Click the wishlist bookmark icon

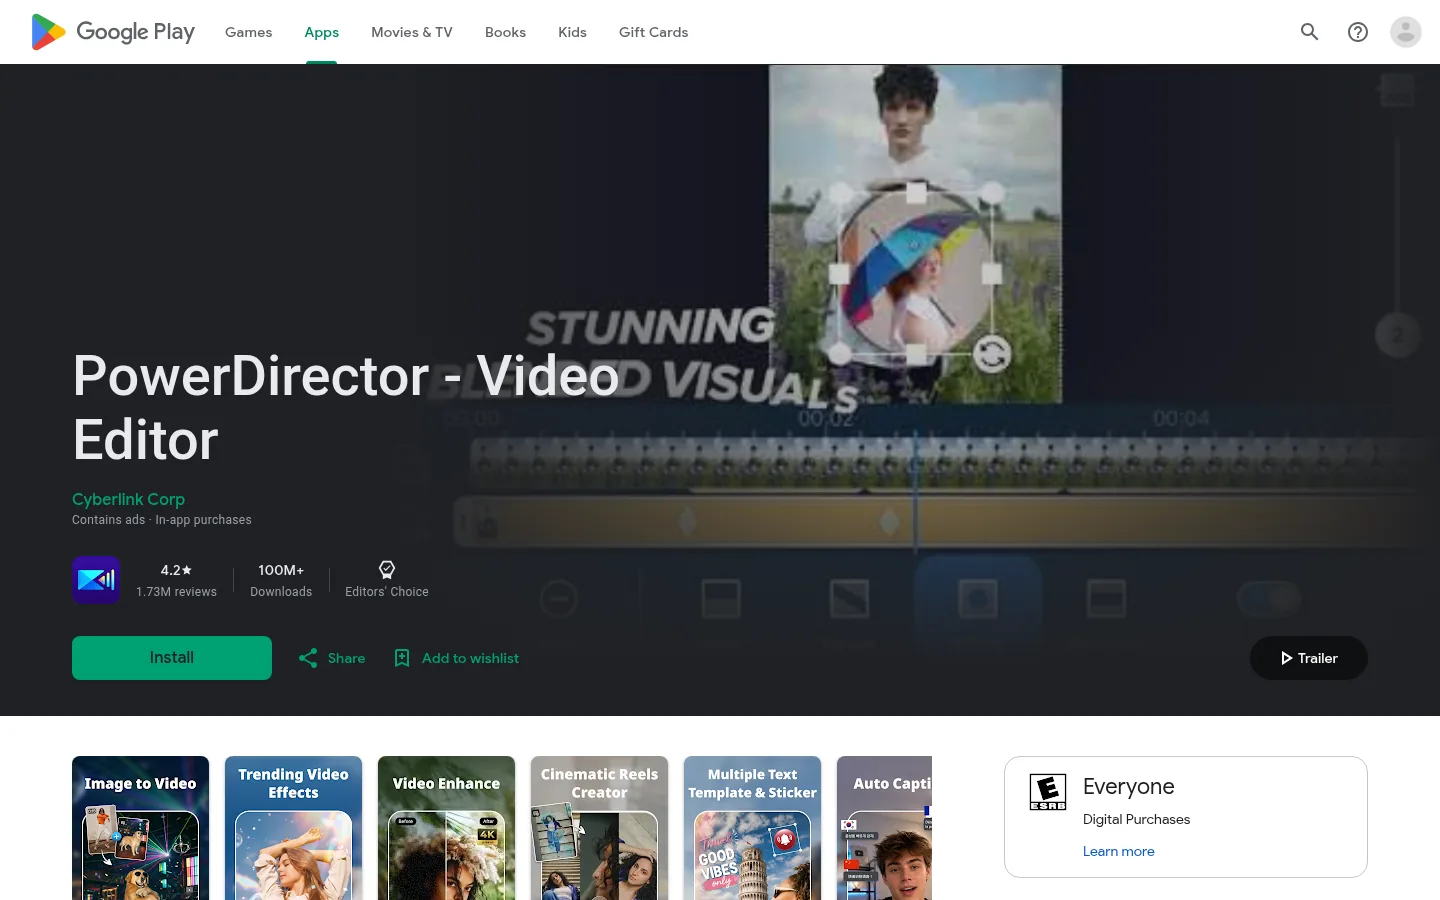pos(402,658)
